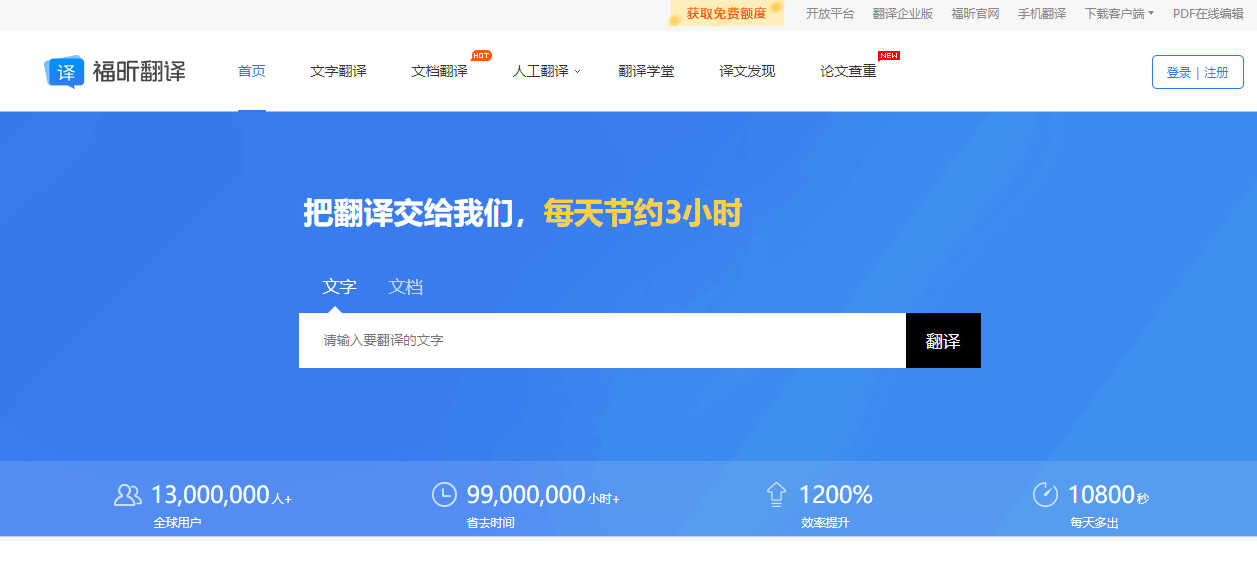Open the 下载客户端 dropdown menu

(1119, 14)
